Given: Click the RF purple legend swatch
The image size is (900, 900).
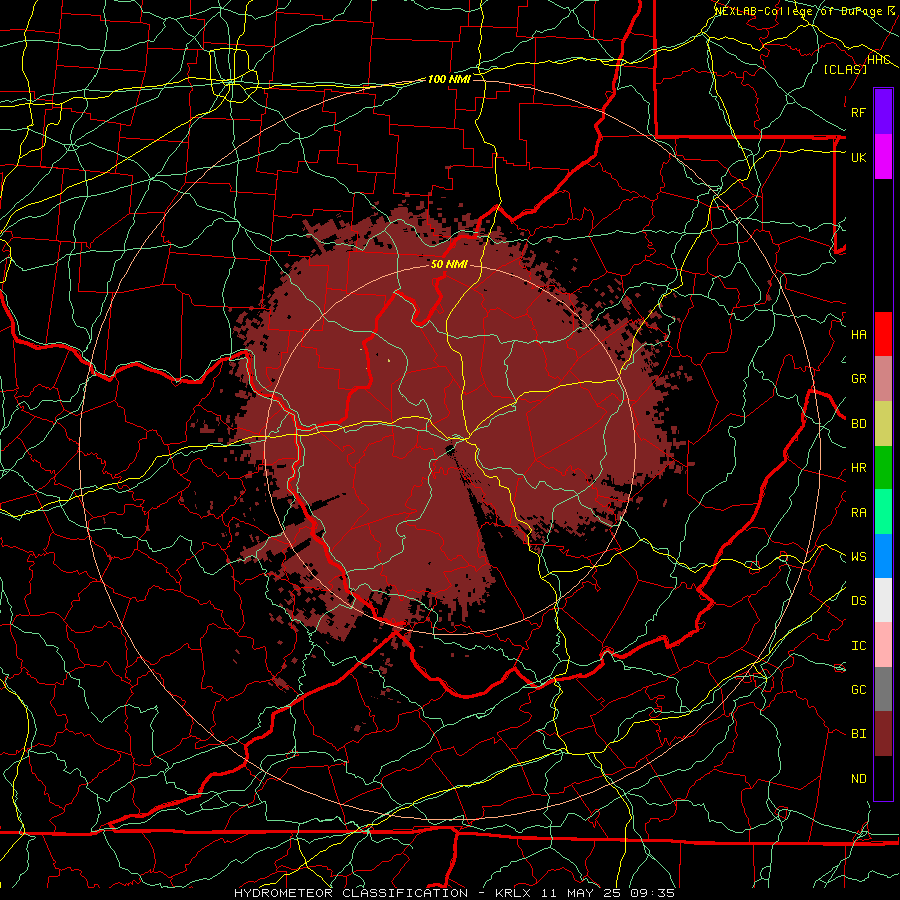Looking at the screenshot, I should [883, 112].
